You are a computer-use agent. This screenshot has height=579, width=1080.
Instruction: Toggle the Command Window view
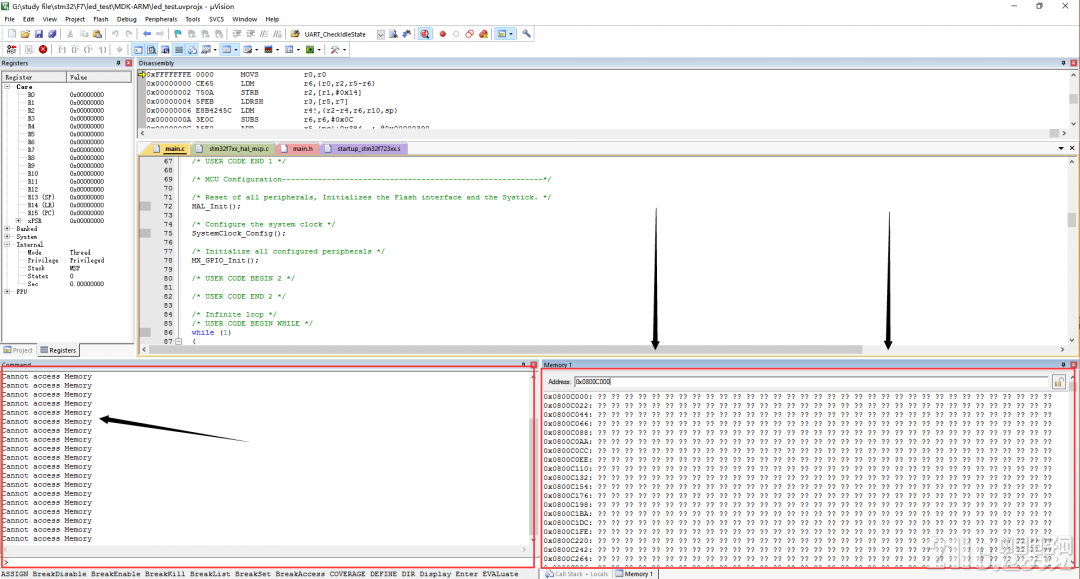point(138,50)
